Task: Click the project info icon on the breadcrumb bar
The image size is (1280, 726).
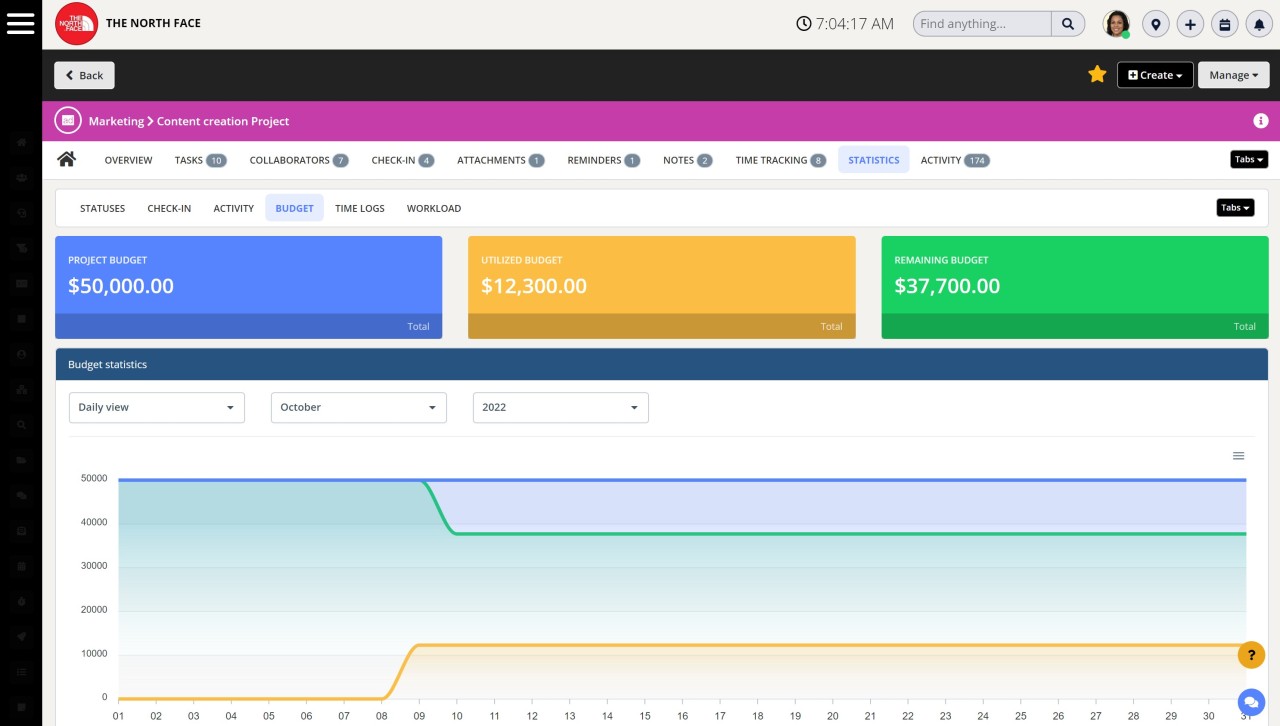Action: coord(1261,120)
